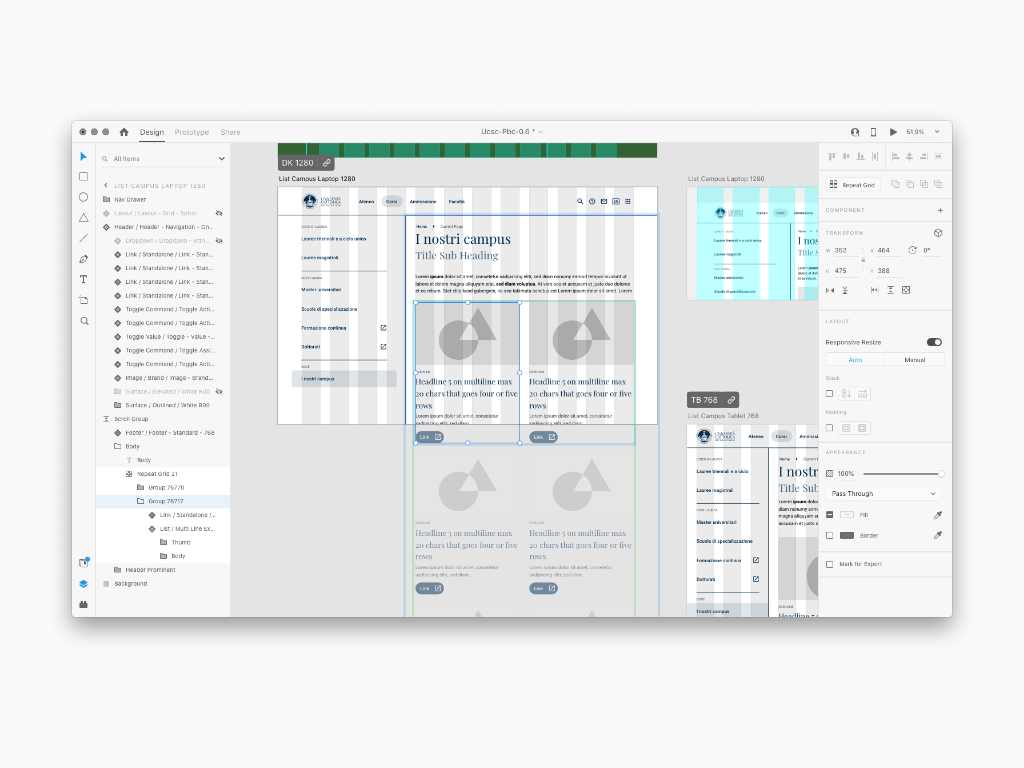
Task: Show hidden Dropdown / Dropdown layer
Action: click(219, 241)
